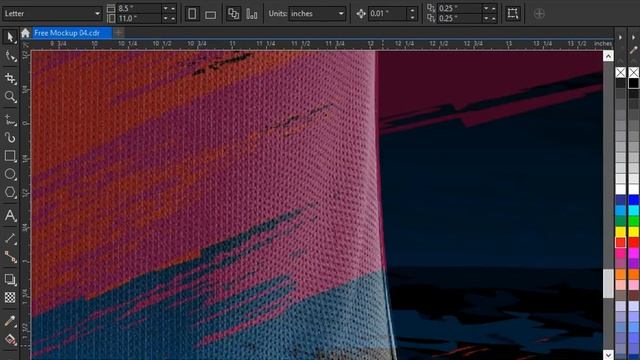Viewport: 640px width, 360px height.
Task: Select the Pick tool
Action: (10, 37)
